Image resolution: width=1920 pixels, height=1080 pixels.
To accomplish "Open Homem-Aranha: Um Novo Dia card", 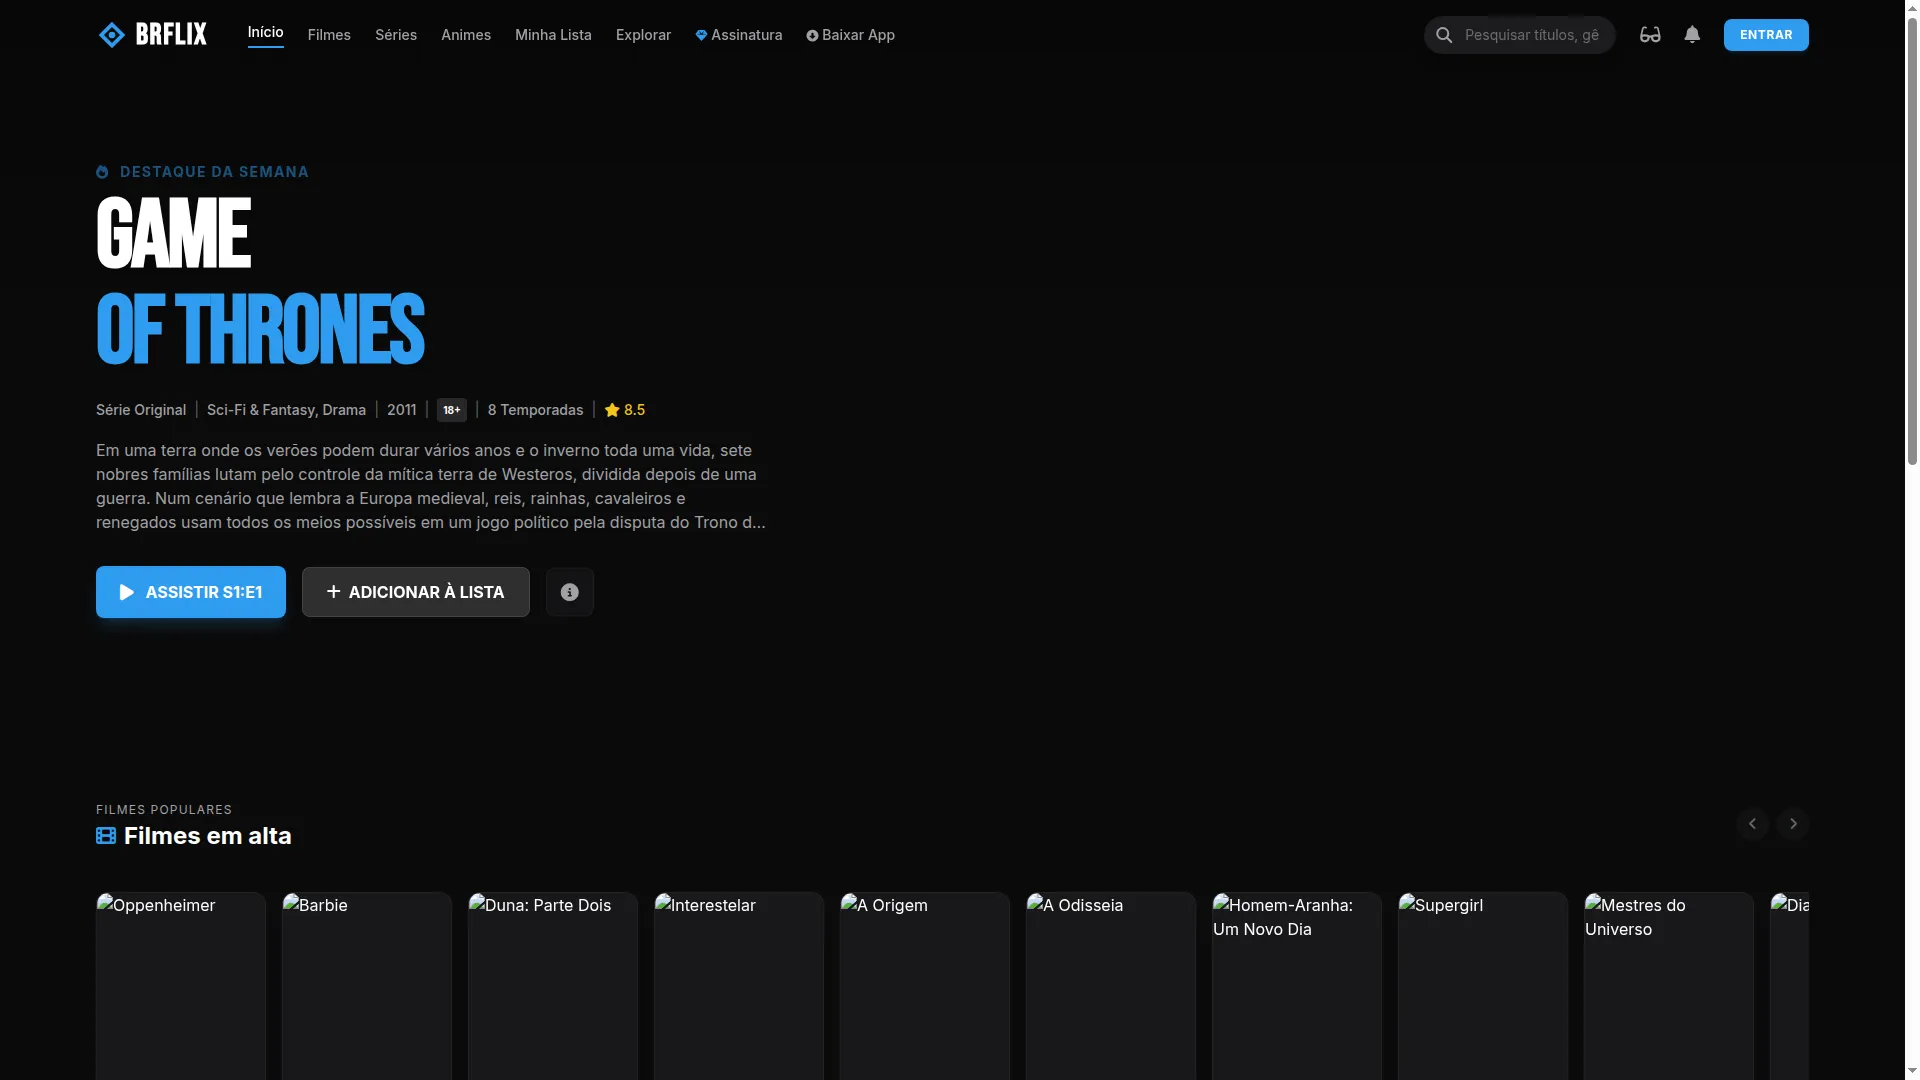I will click(1297, 986).
